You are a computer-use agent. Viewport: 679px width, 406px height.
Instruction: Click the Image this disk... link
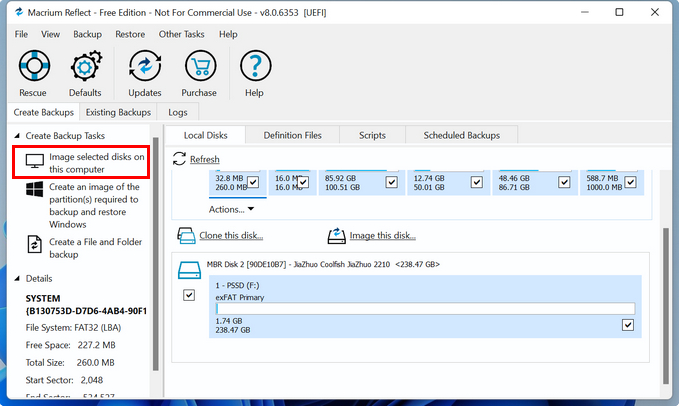(383, 235)
